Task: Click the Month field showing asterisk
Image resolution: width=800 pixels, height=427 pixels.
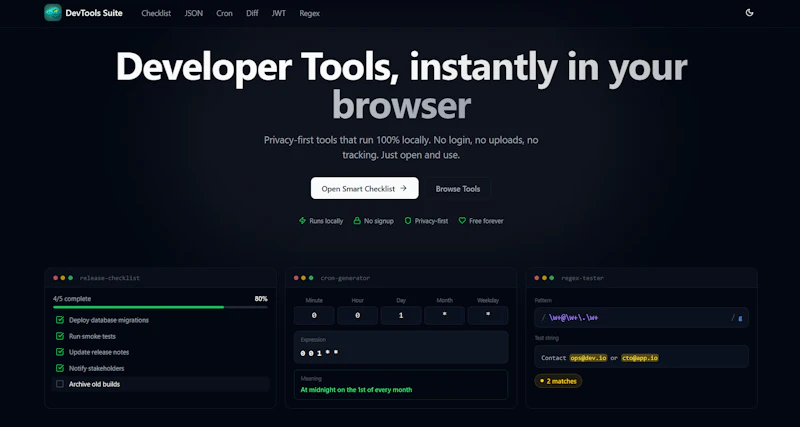Action: tap(444, 315)
